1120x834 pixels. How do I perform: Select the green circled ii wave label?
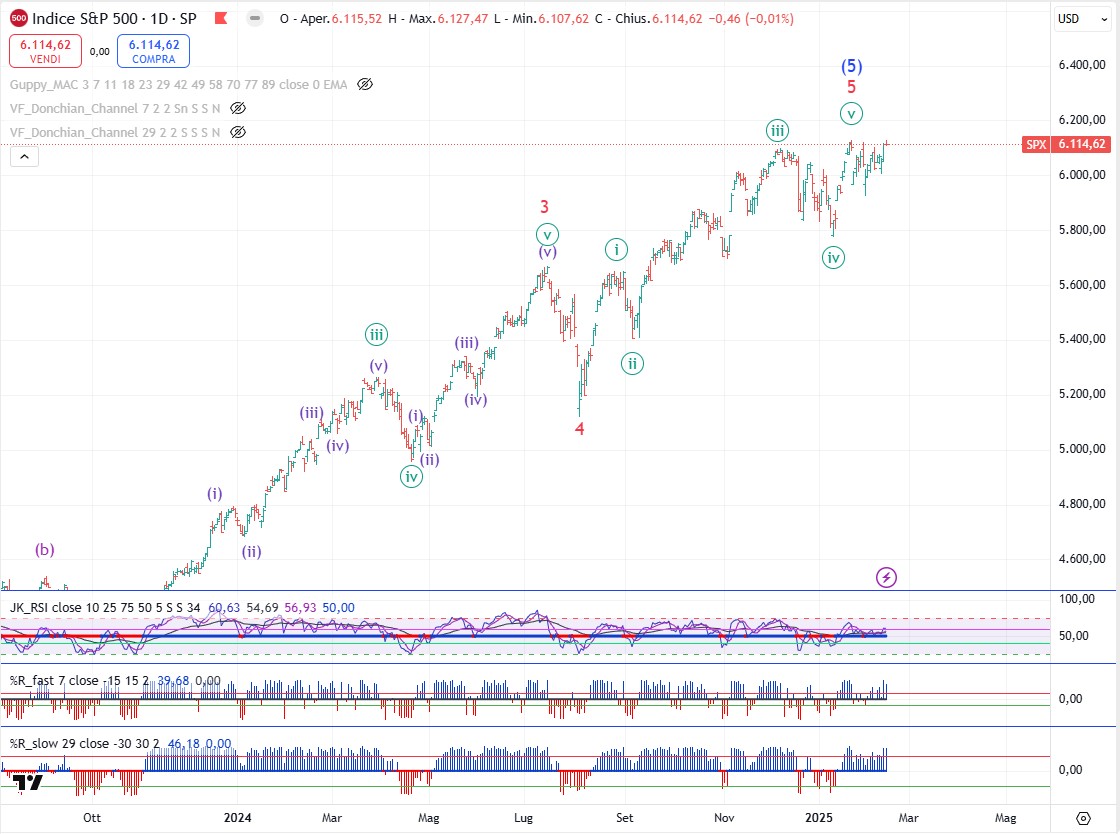point(632,363)
